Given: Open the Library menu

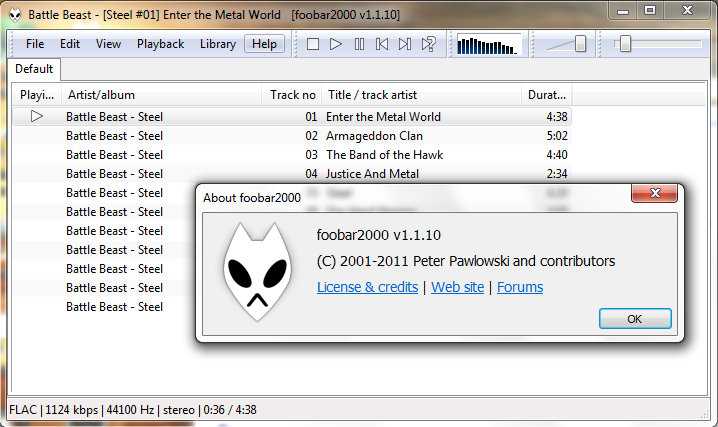Looking at the screenshot, I should click(218, 44).
